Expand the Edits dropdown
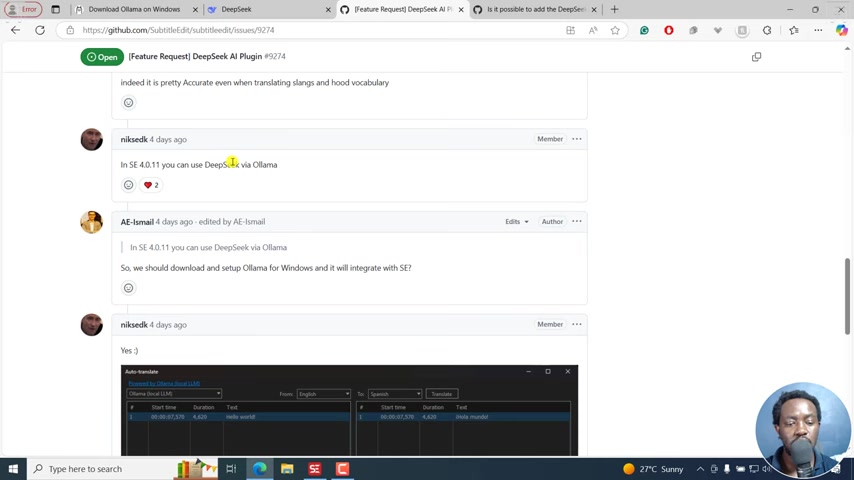854x480 pixels. [516, 222]
